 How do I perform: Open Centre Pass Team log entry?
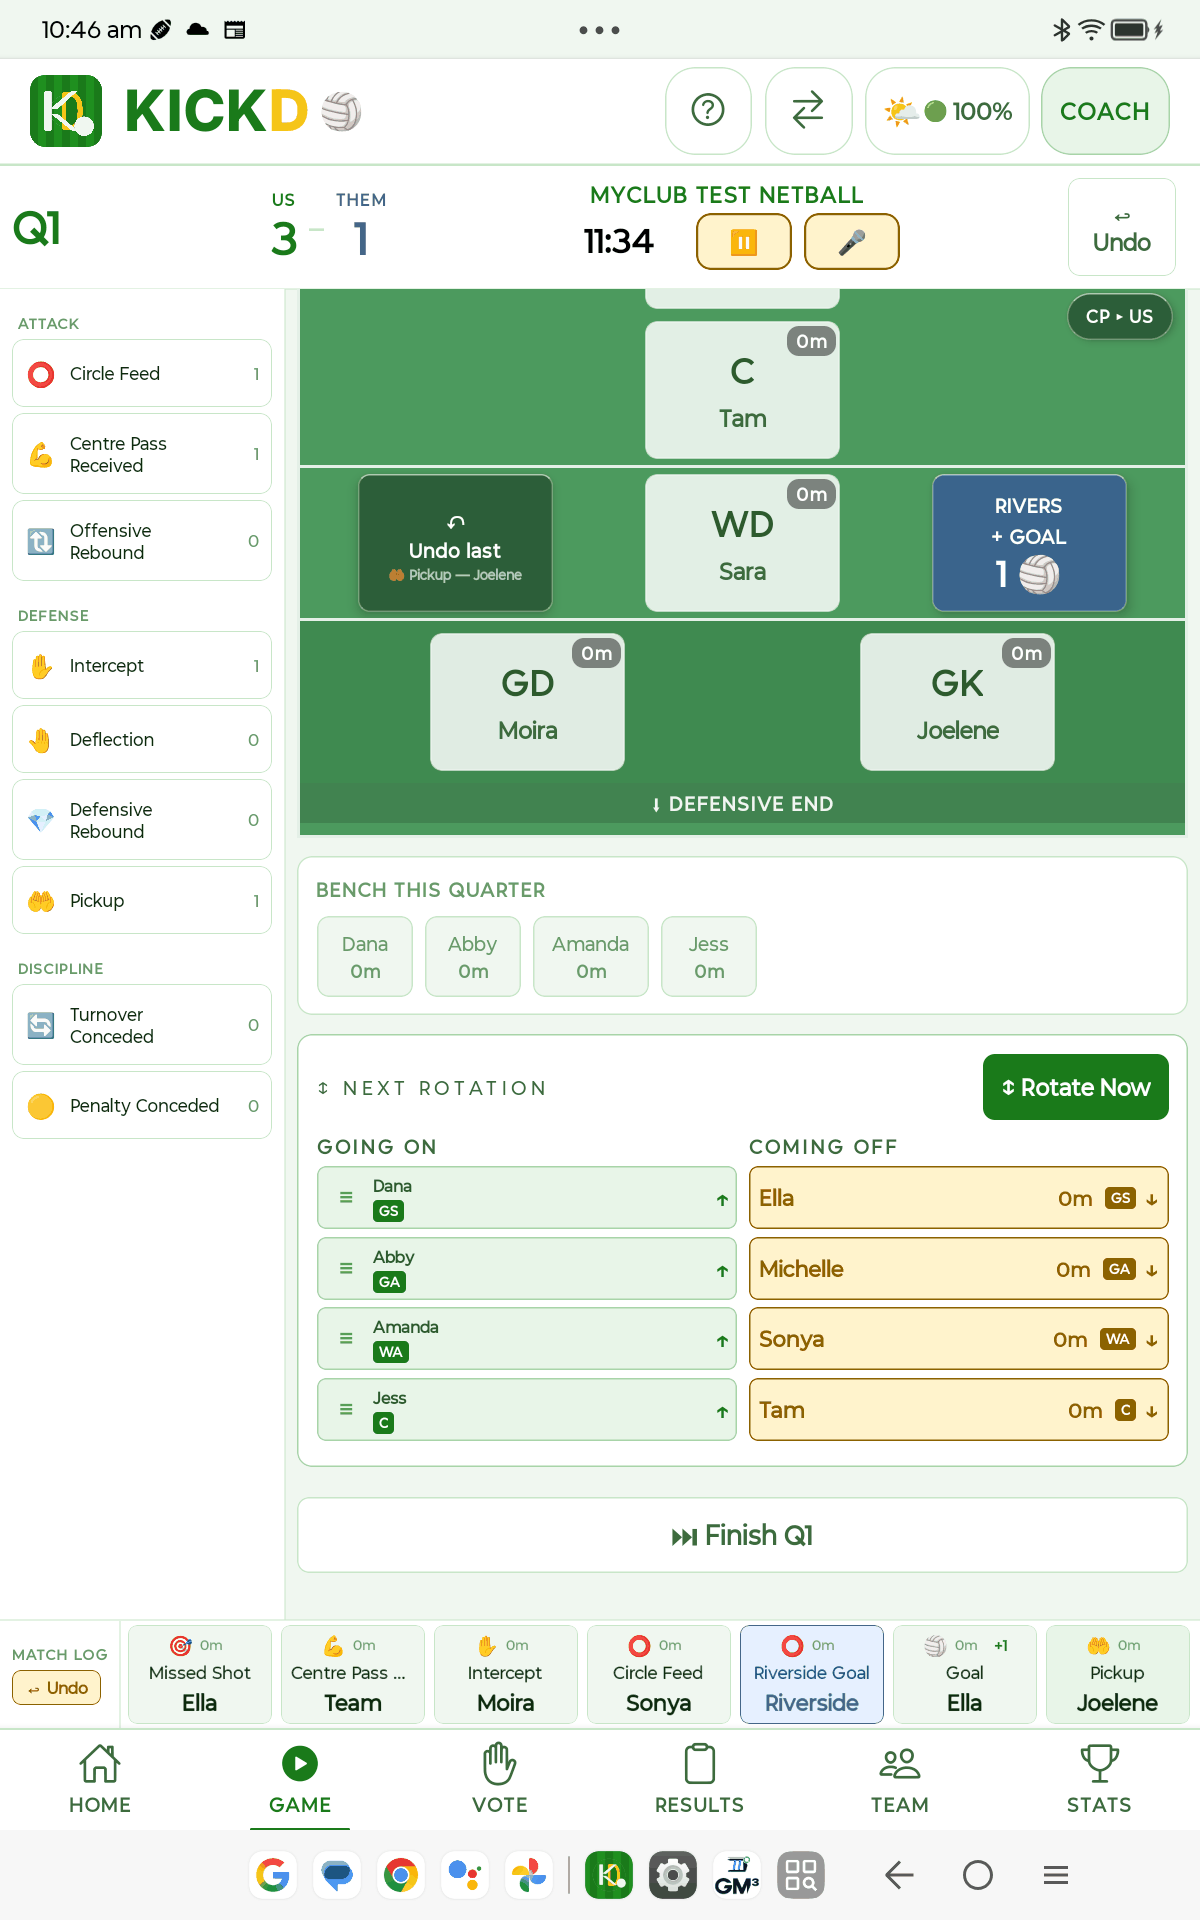pos(353,1674)
